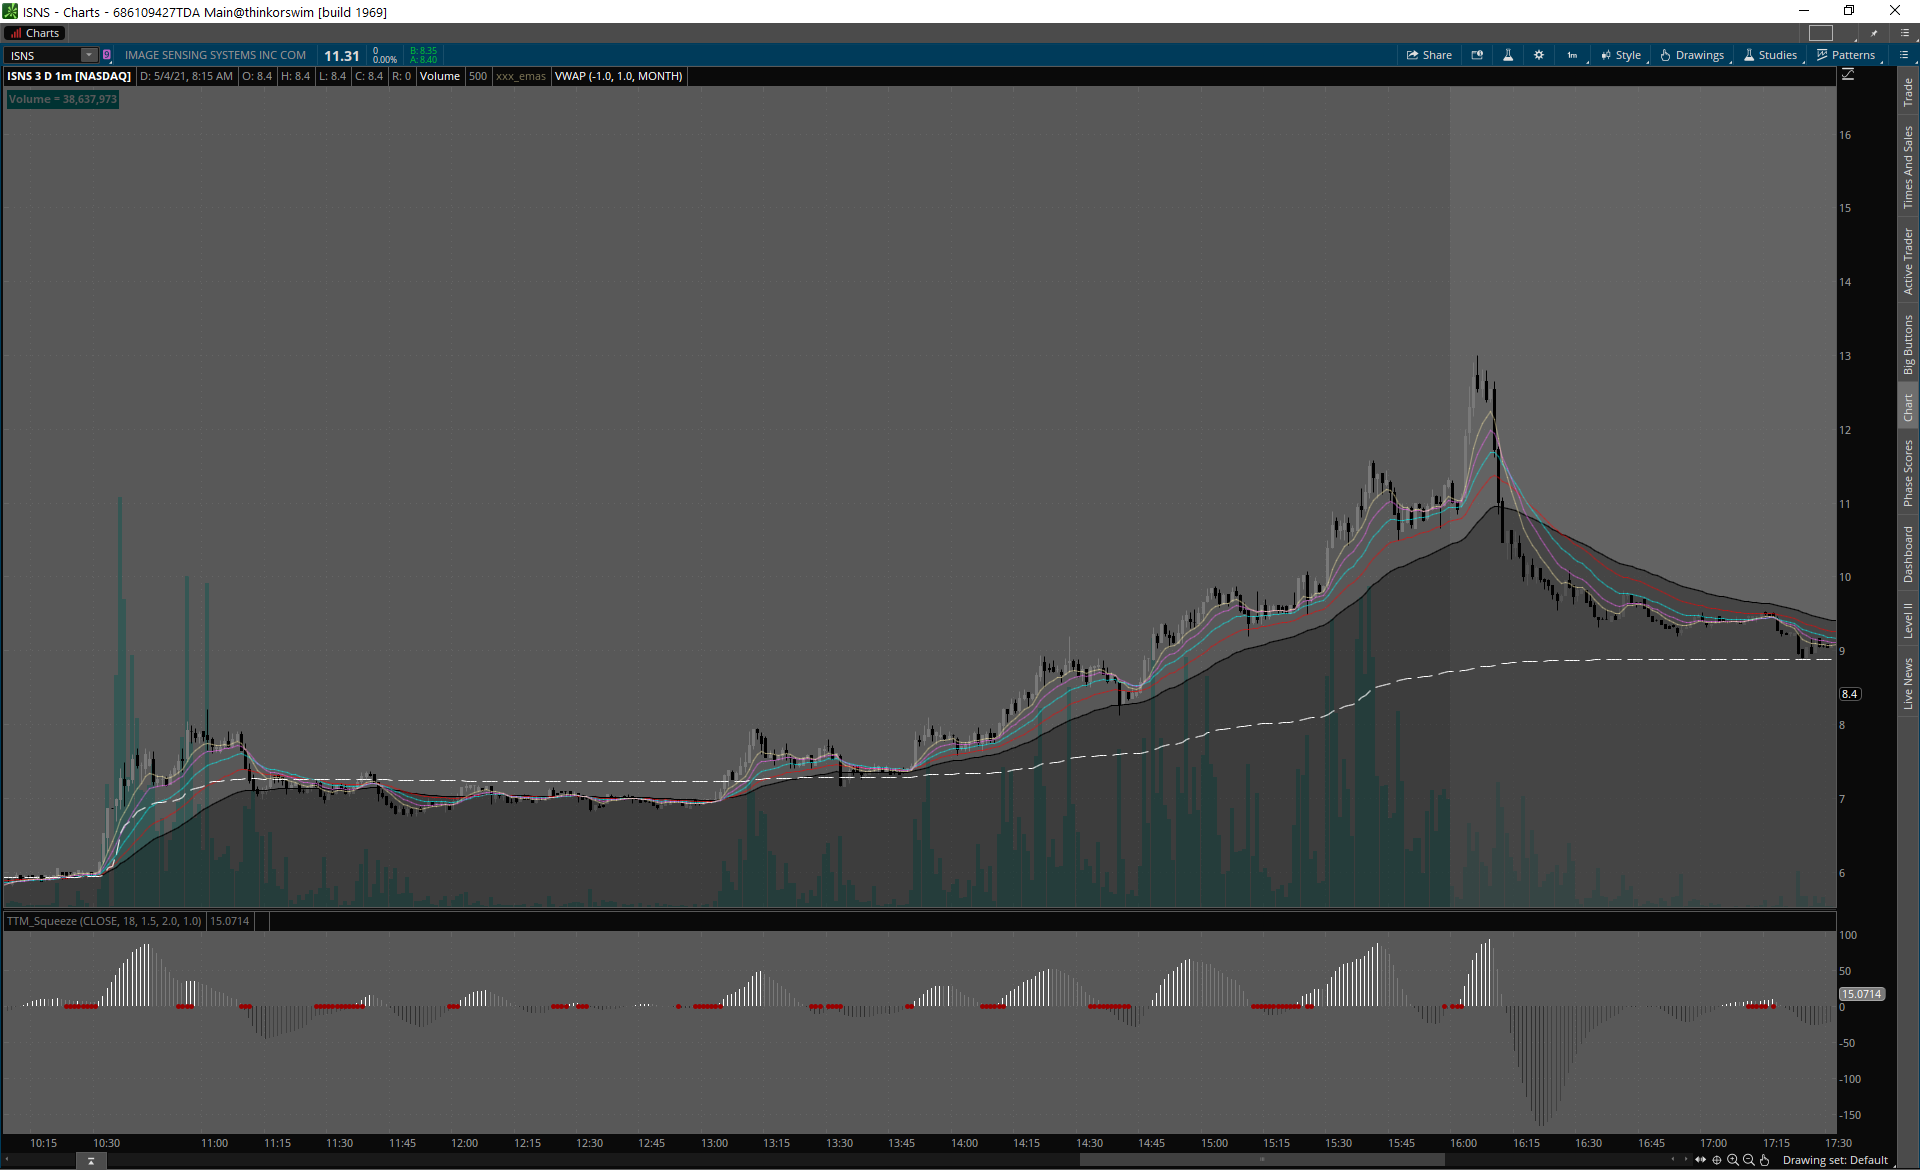The image size is (1920, 1170).
Task: Open the Style dropdown menu
Action: click(1621, 55)
